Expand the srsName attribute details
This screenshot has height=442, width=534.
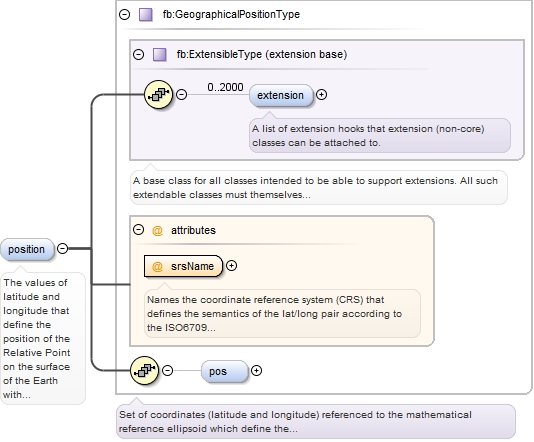[x=232, y=266]
